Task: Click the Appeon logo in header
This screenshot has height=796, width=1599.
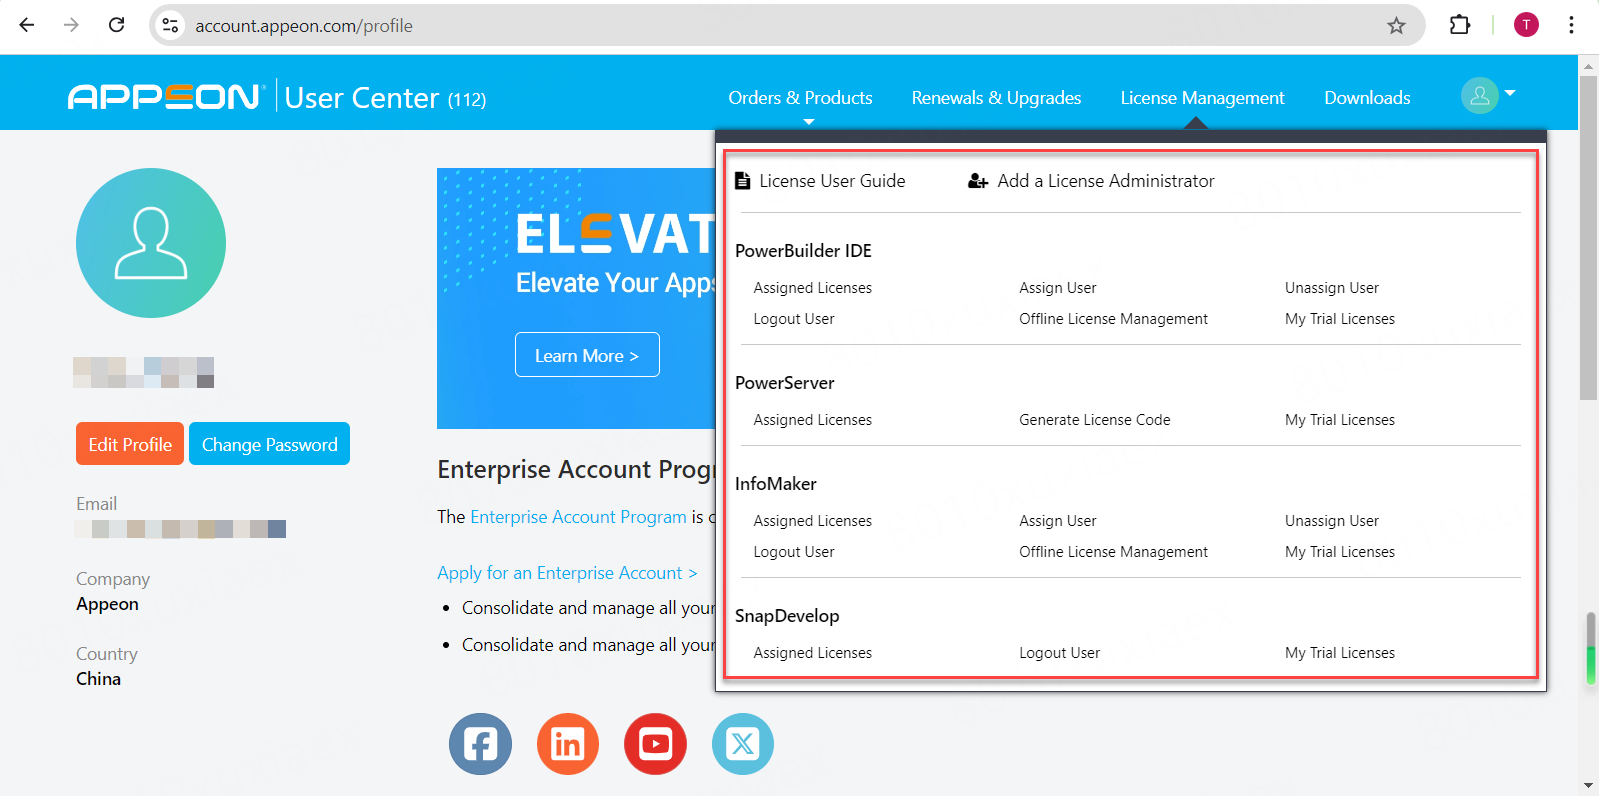Action: (166, 97)
